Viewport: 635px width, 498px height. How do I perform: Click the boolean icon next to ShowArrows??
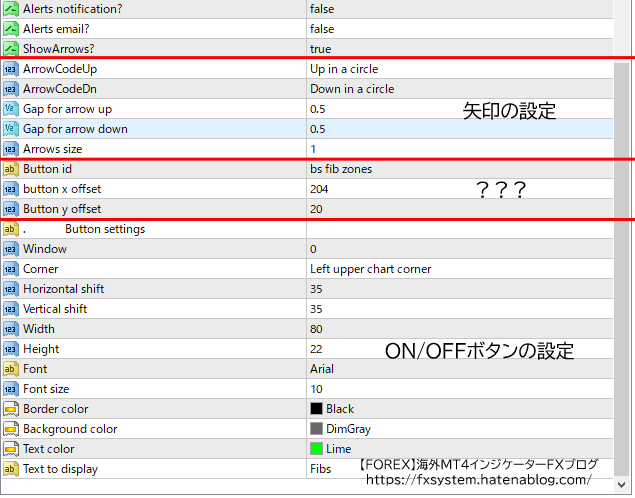click(x=11, y=49)
